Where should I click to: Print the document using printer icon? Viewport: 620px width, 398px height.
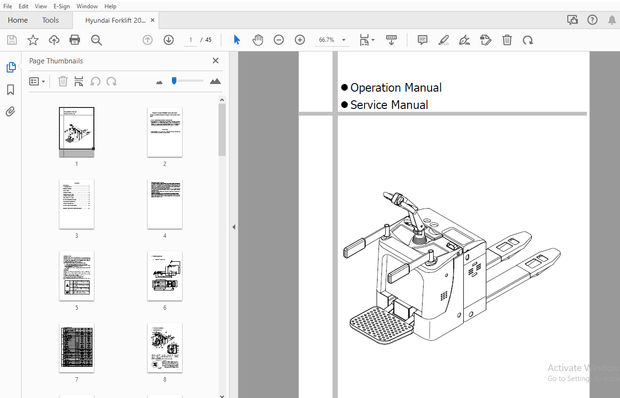click(x=75, y=40)
